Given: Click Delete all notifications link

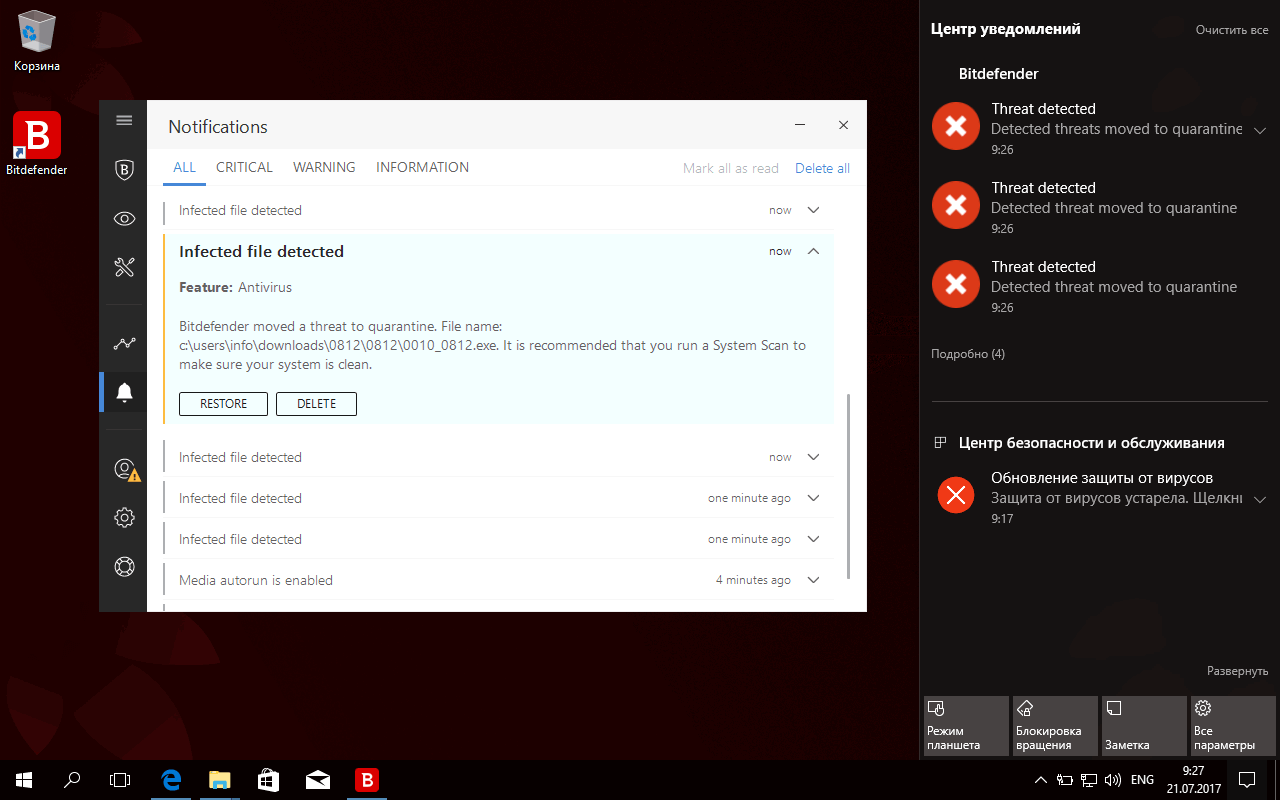Looking at the screenshot, I should 822,168.
